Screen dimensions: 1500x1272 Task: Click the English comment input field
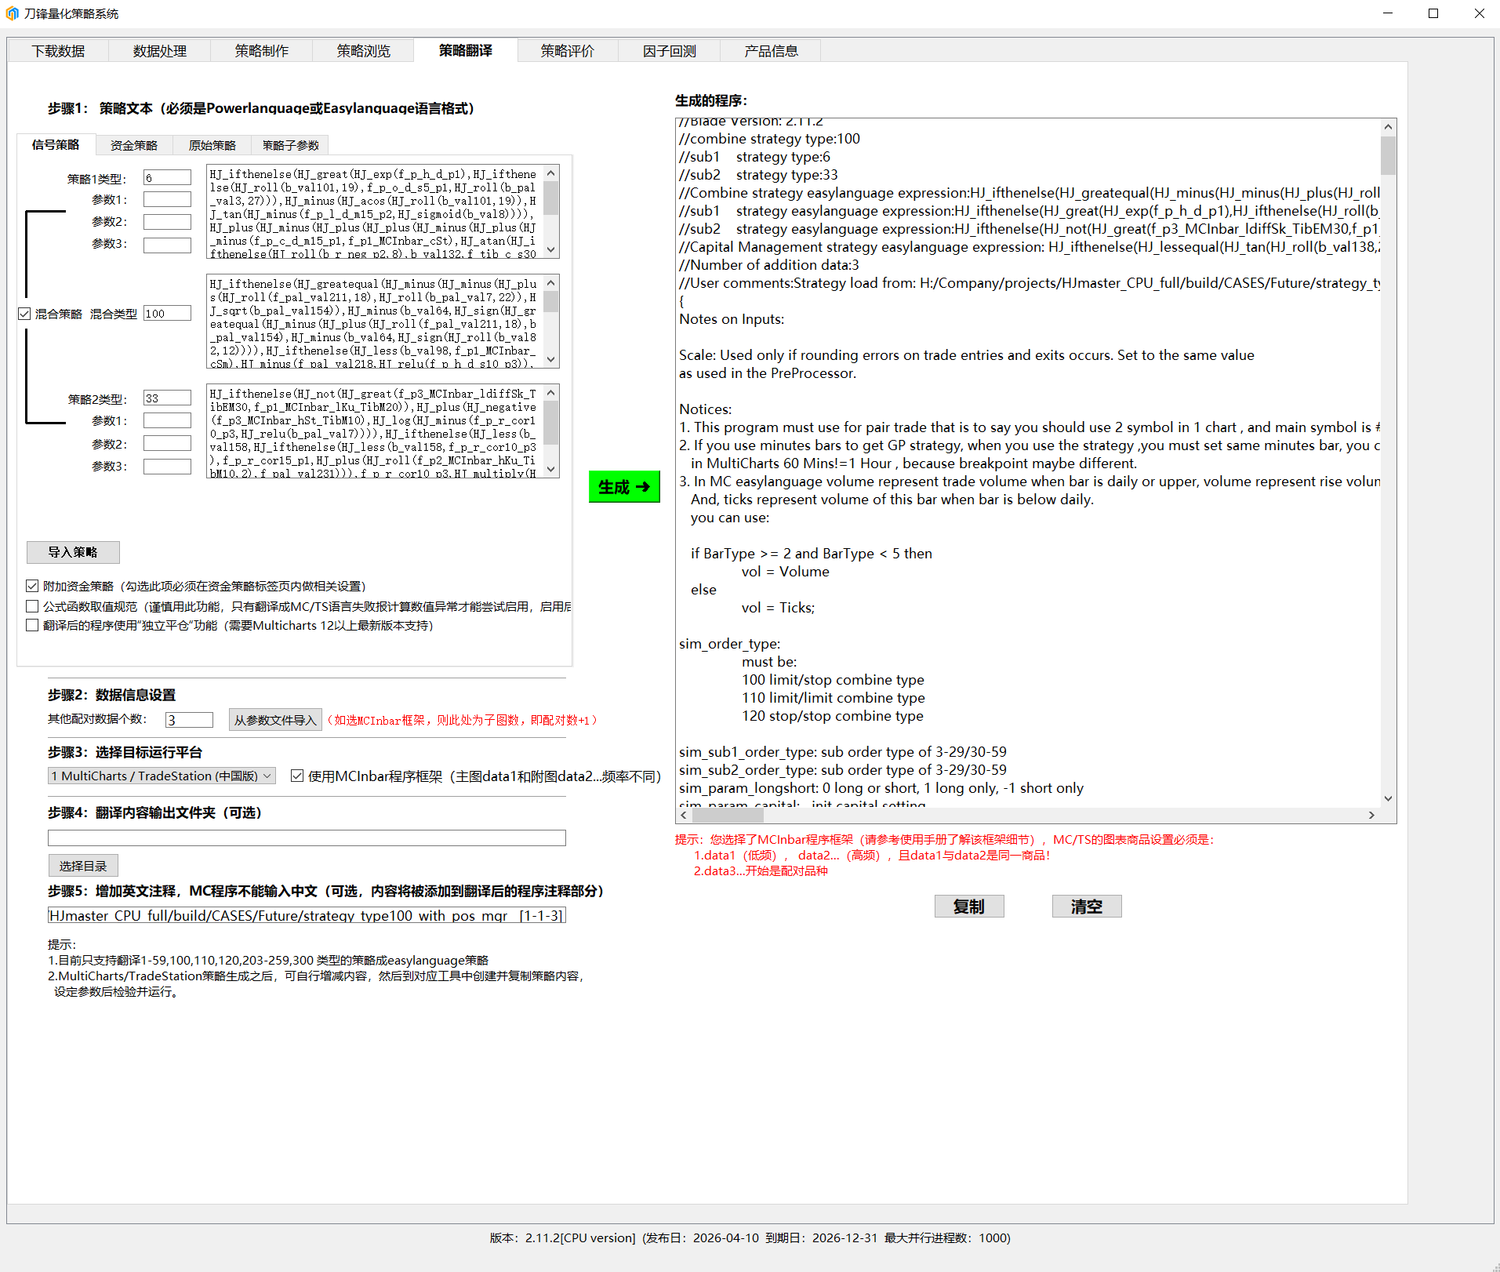307,915
